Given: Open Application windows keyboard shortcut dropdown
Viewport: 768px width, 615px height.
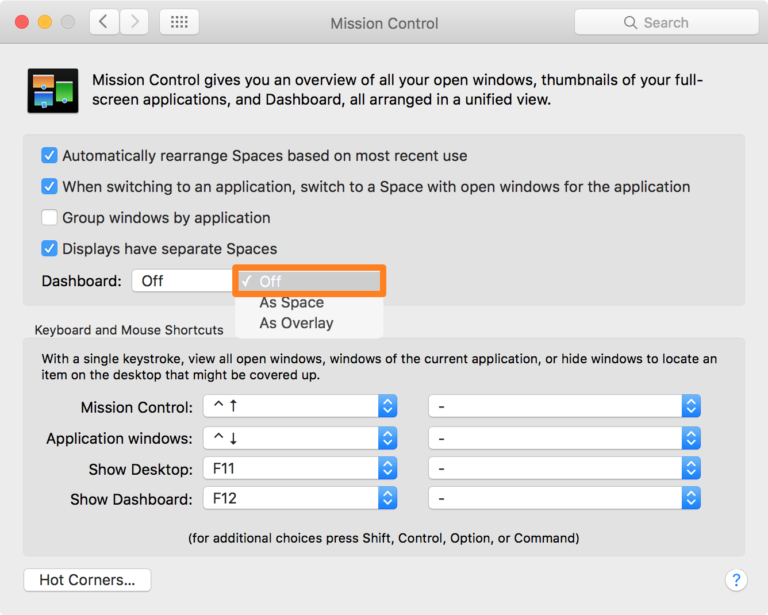Looking at the screenshot, I should (300, 438).
